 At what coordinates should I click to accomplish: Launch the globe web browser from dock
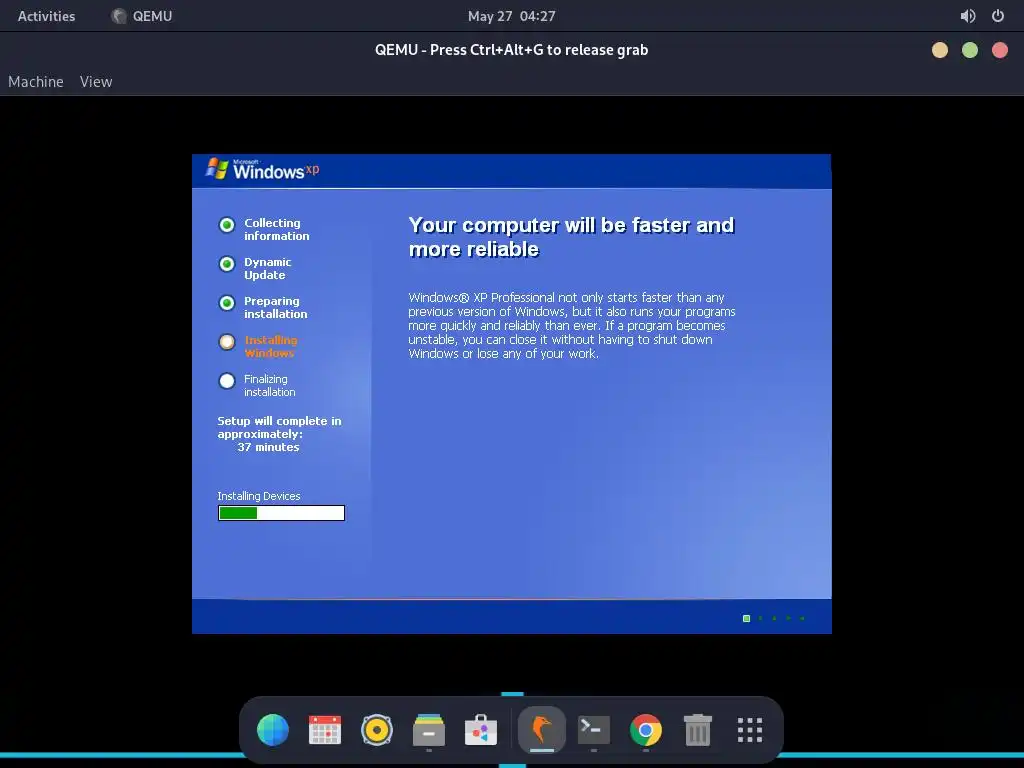[x=273, y=729]
